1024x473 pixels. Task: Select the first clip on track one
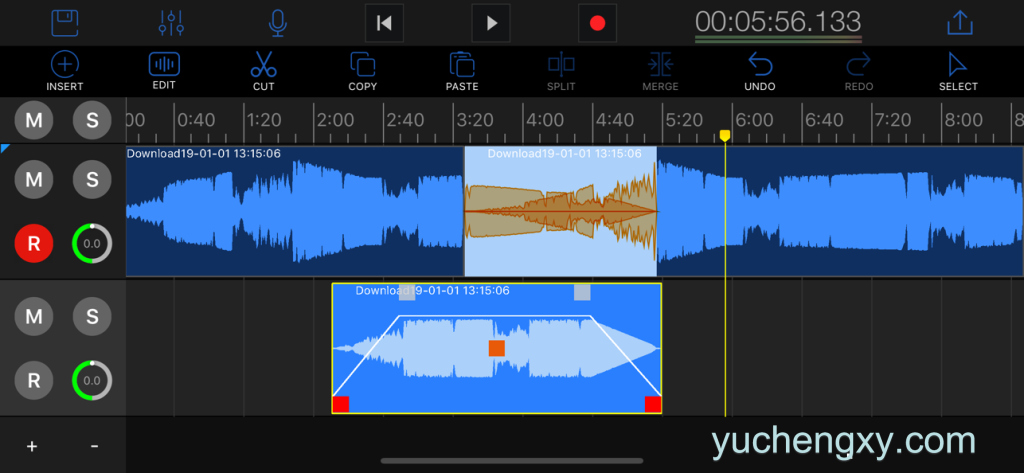295,211
